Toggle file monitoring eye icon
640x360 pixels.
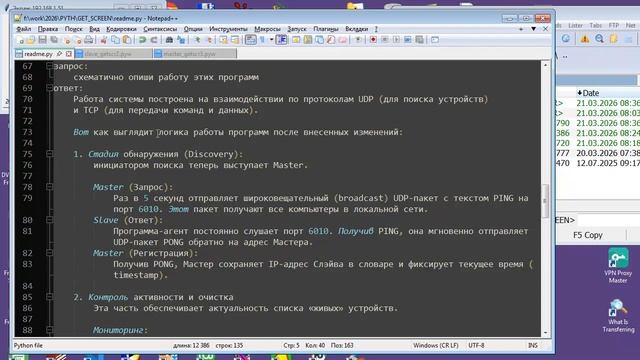click(x=358, y=40)
